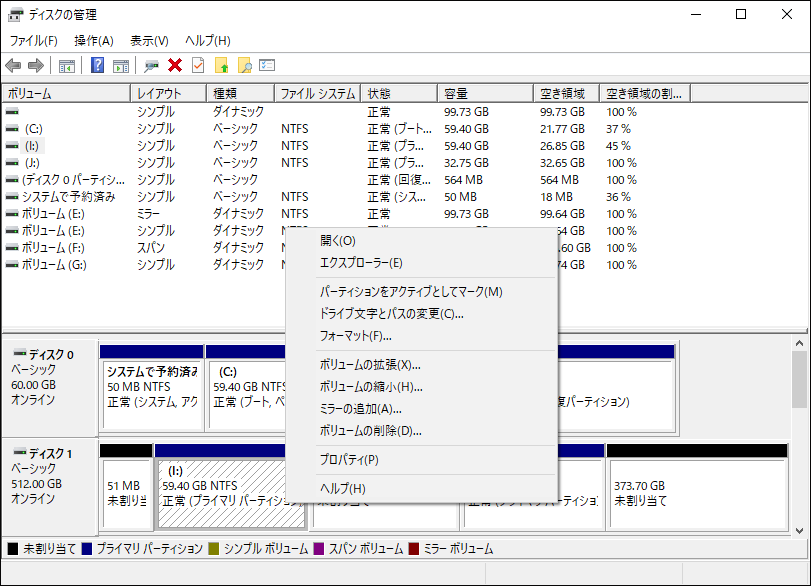Click the show/hide console tree icon

pos(67,66)
